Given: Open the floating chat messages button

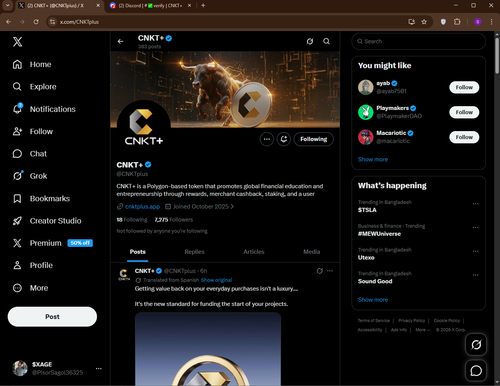Looking at the screenshot, I should point(476,371).
